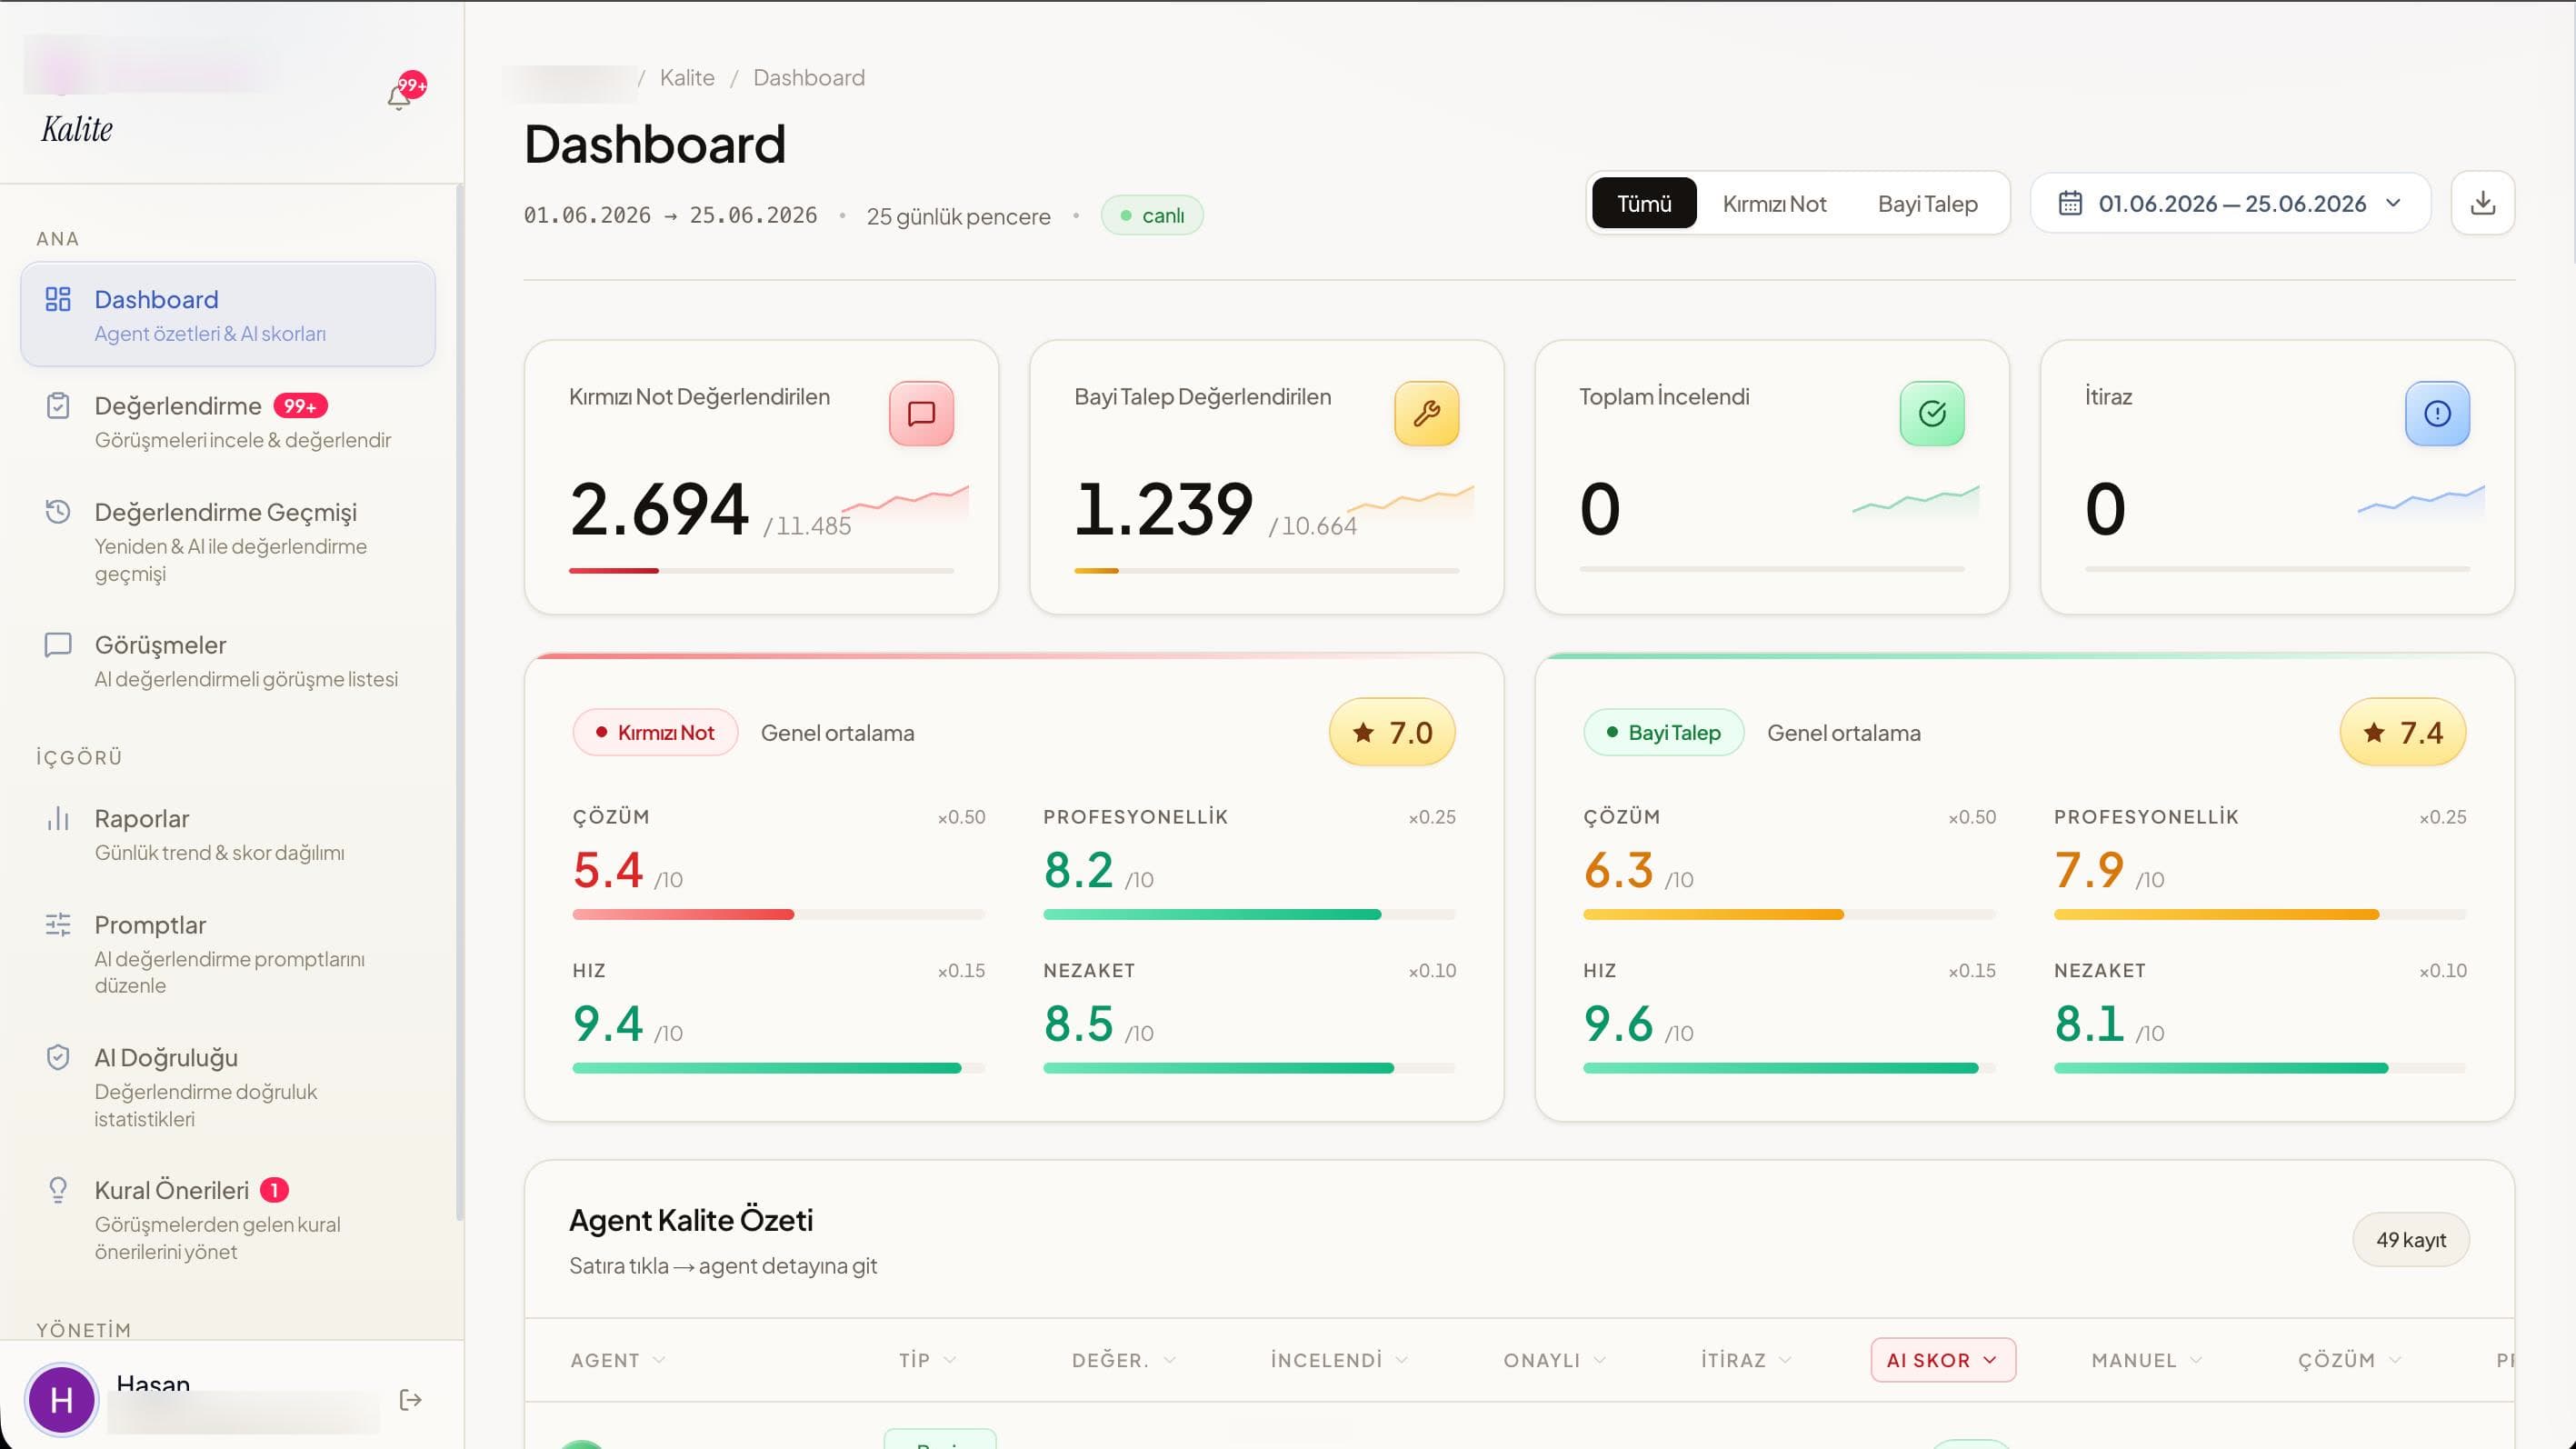Sort table by MANUEL column
The height and width of the screenshot is (1449, 2576).
point(2147,1361)
